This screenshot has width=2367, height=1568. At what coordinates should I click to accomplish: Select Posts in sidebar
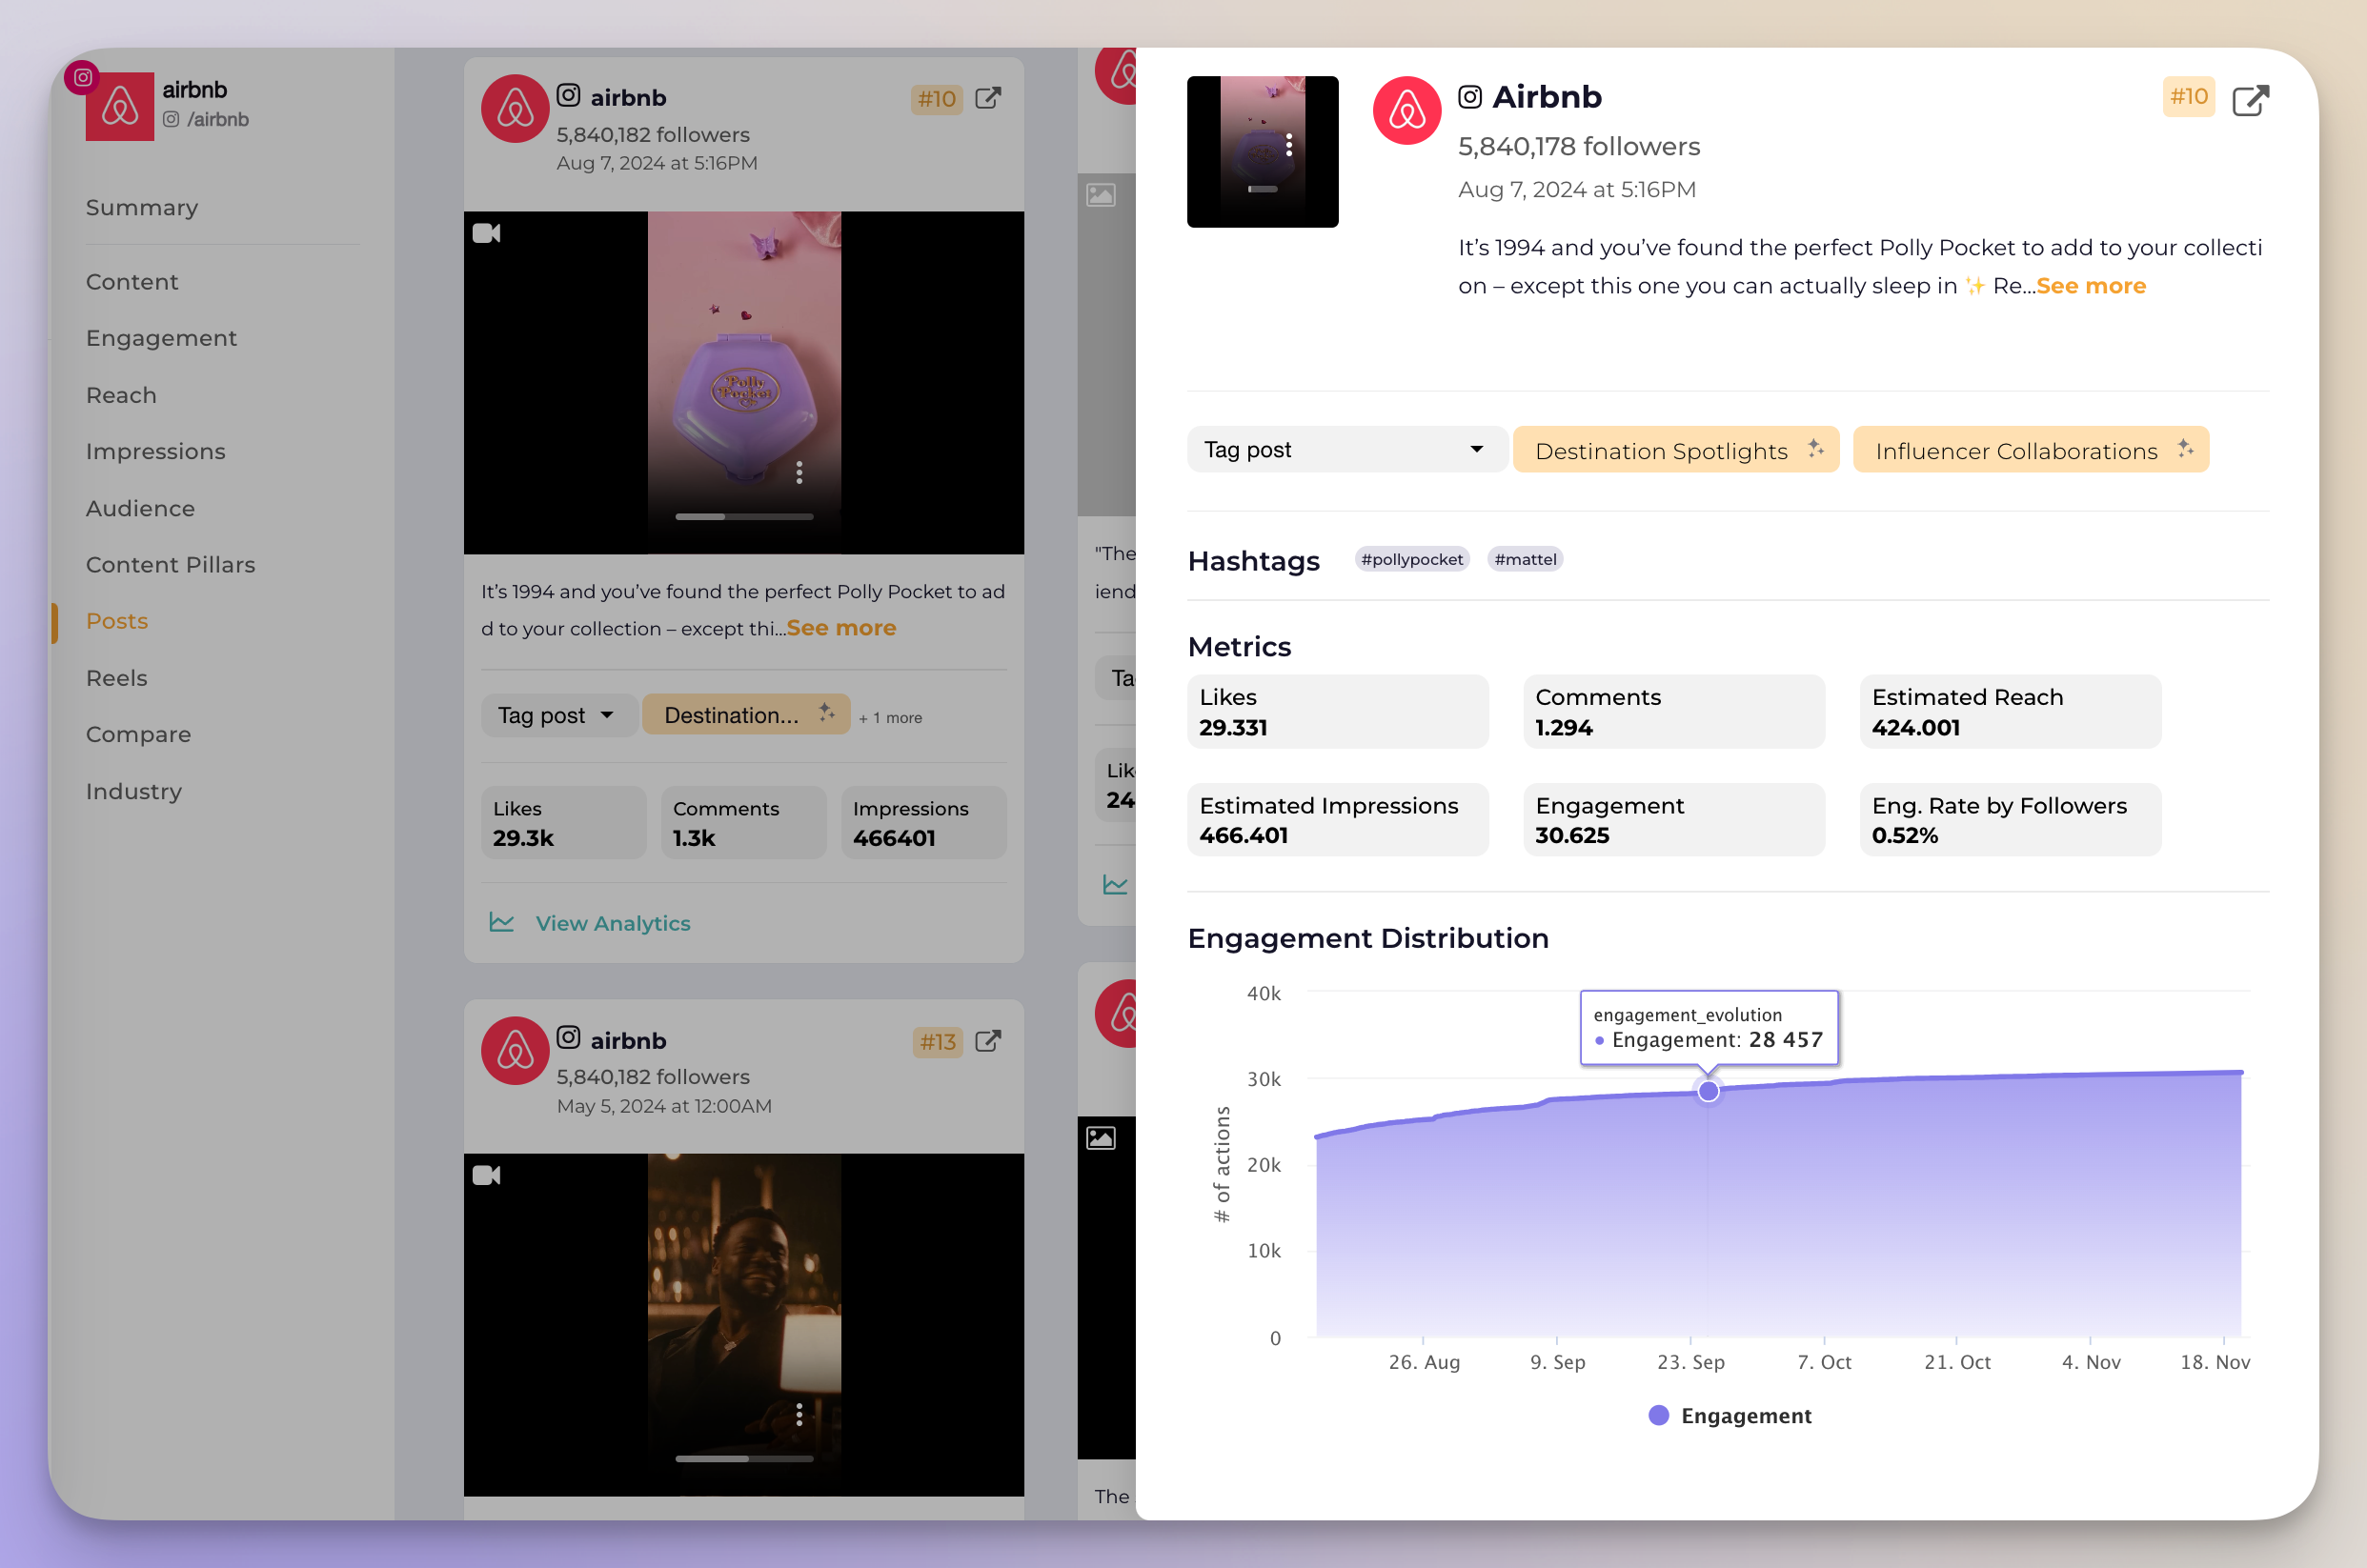click(117, 621)
